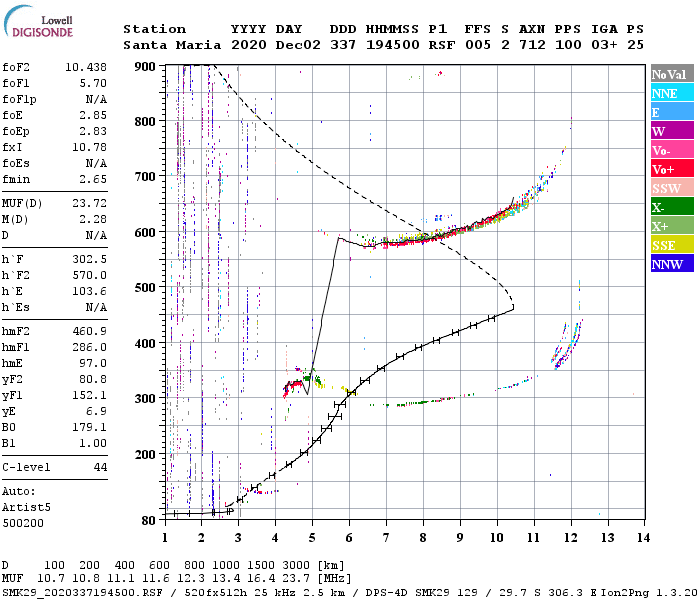Screen dimensions: 700x600
Task: Click the profile peak marker near 10.4 MHz
Action: (x=513, y=307)
